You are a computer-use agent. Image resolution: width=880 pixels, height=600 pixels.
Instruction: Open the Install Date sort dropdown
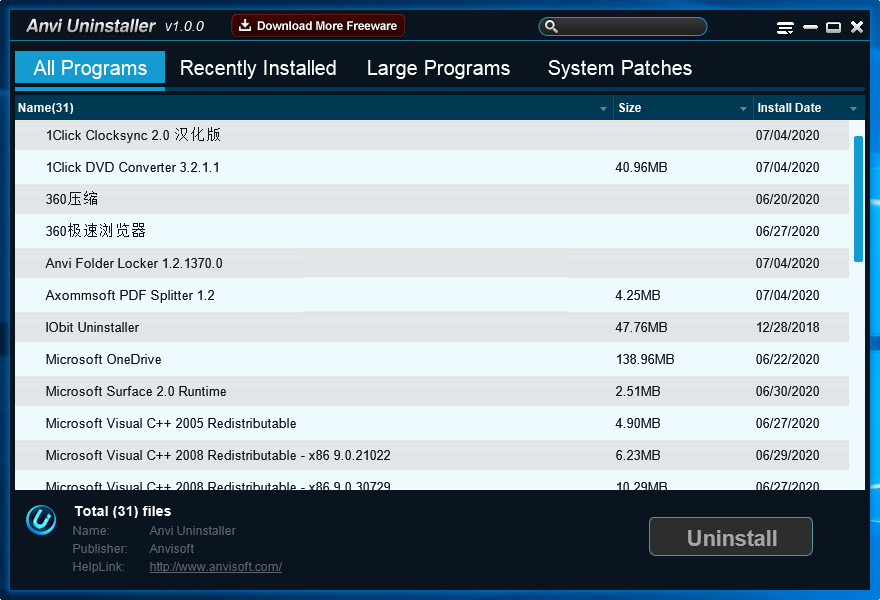(x=854, y=108)
